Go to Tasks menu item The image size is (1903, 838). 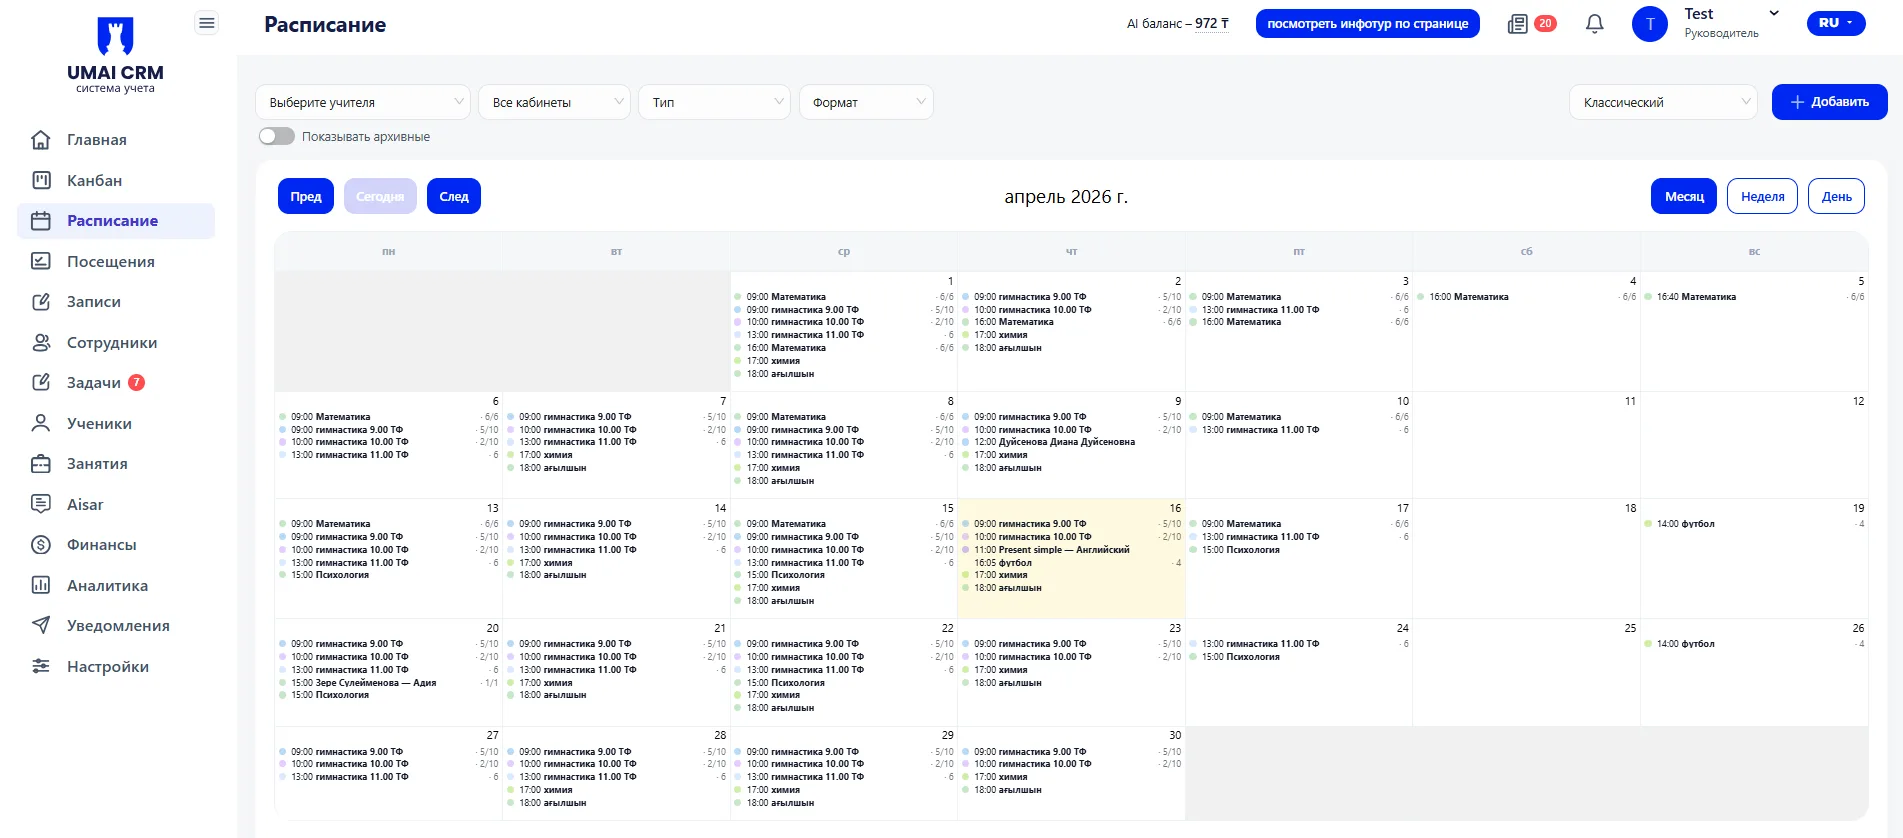(x=94, y=383)
